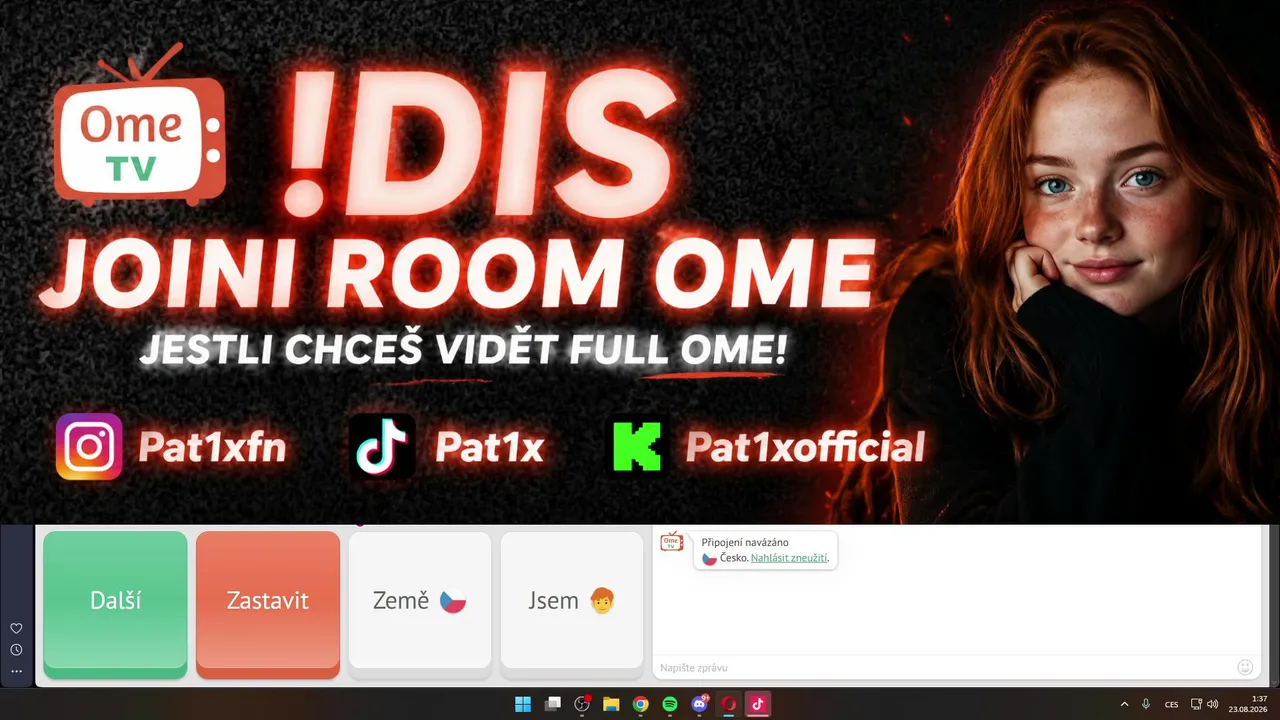Click the TikTok logo on the banner
1280x720 pixels.
coord(382,447)
